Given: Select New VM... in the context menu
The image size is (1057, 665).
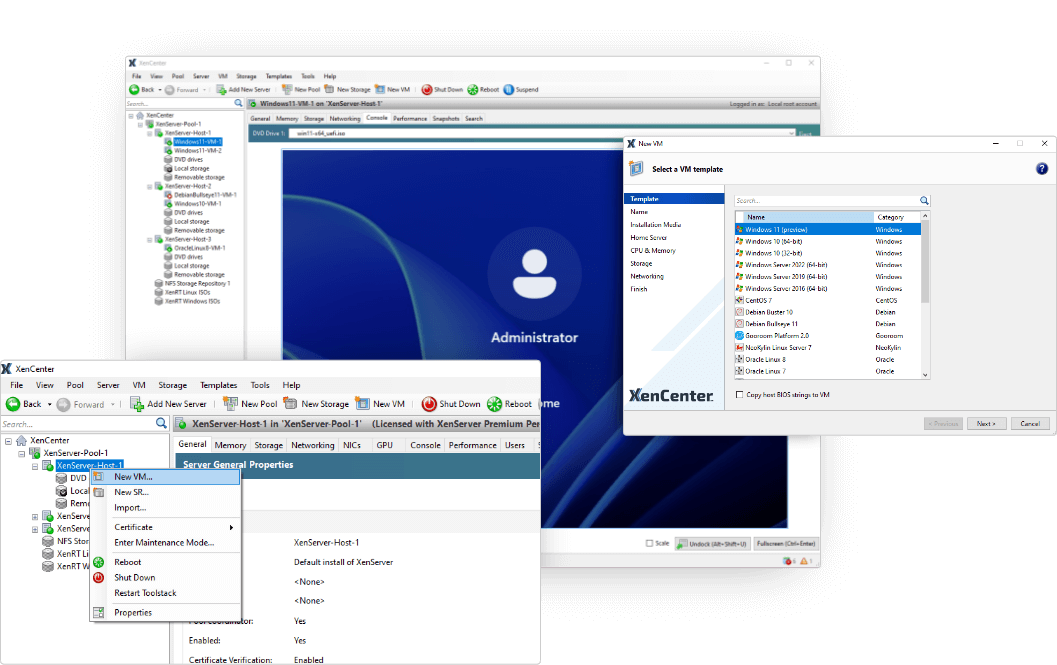Looking at the screenshot, I should 166,477.
